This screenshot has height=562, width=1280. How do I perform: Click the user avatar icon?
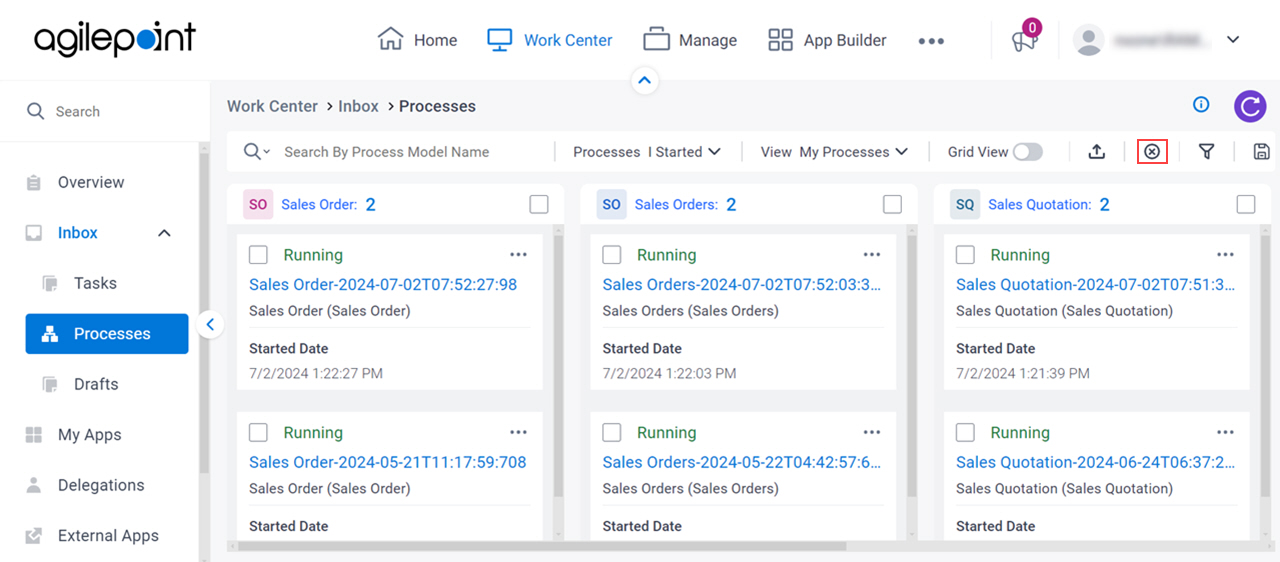pyautogui.click(x=1088, y=40)
